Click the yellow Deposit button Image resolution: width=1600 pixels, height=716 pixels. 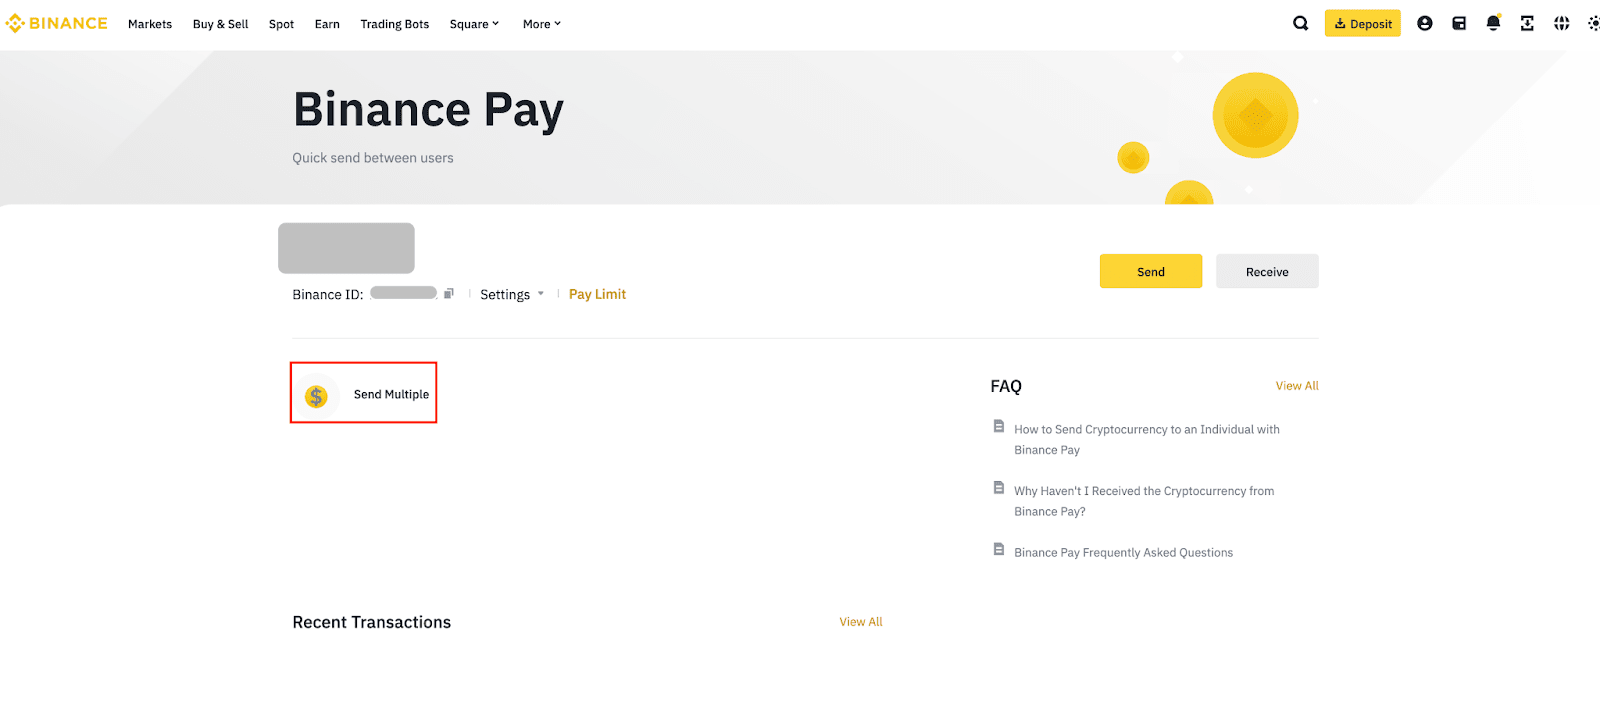pos(1362,23)
